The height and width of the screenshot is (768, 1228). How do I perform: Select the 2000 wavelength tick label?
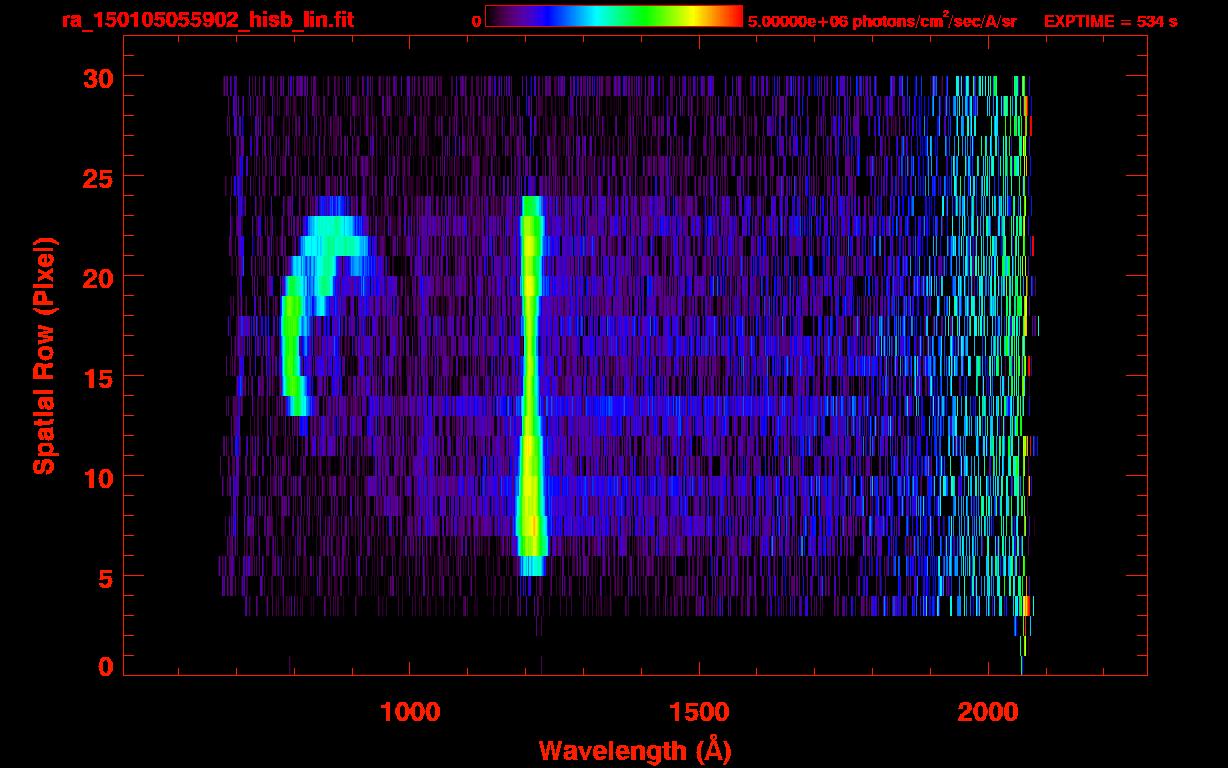987,712
